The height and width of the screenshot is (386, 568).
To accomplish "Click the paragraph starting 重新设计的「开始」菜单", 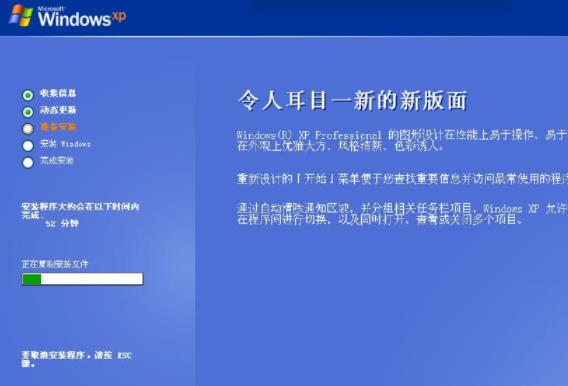I will pos(402,179).
